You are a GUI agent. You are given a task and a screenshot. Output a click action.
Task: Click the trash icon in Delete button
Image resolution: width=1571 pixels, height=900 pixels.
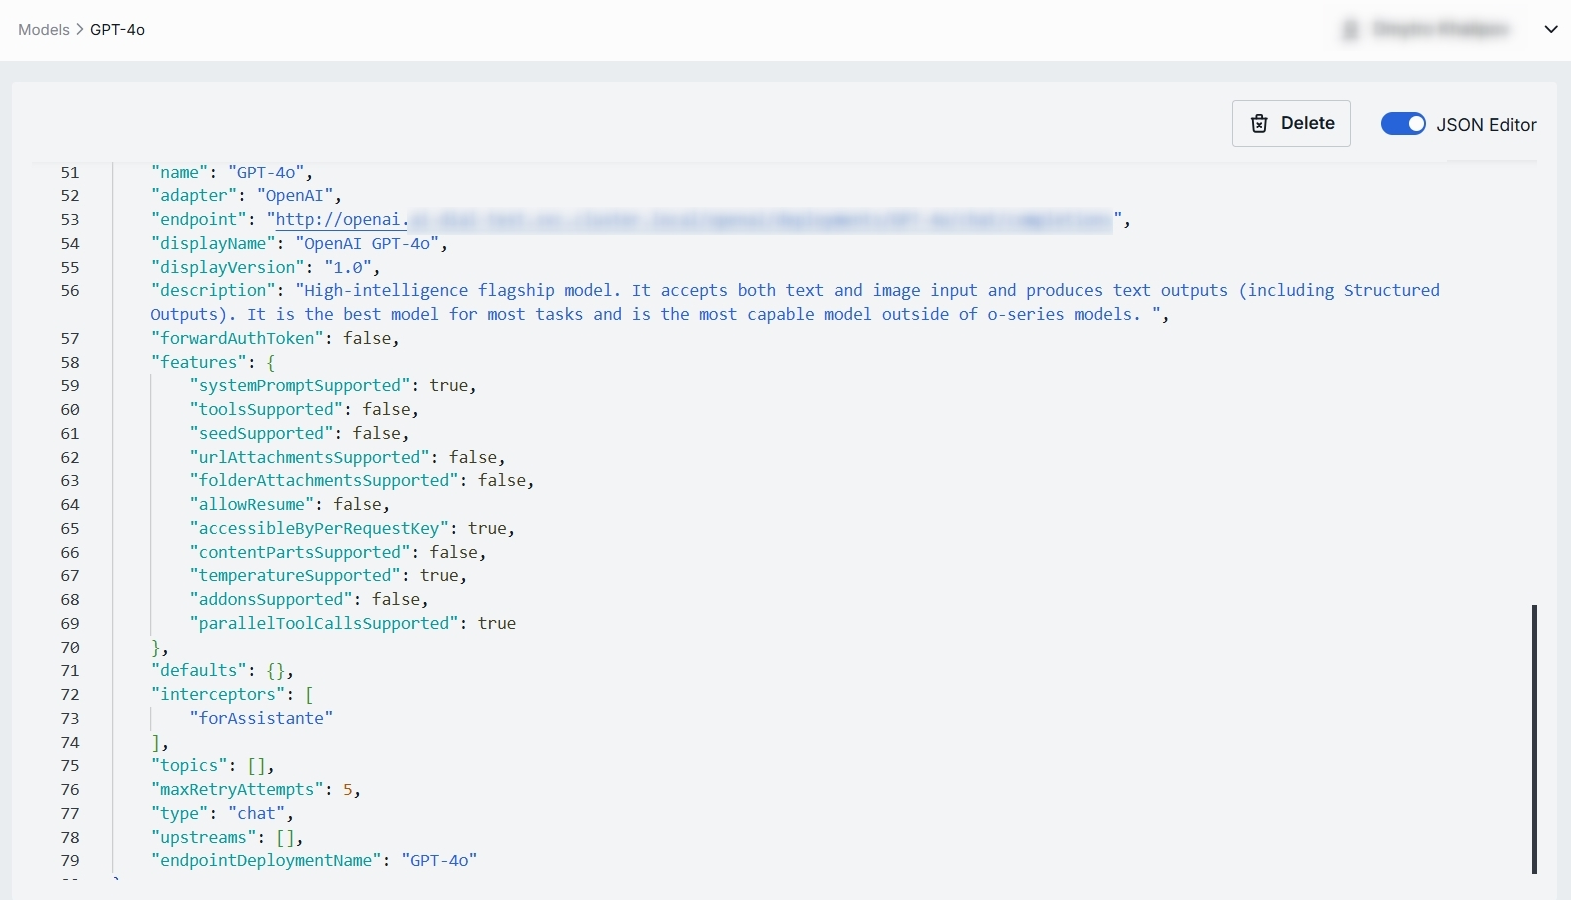(x=1260, y=124)
